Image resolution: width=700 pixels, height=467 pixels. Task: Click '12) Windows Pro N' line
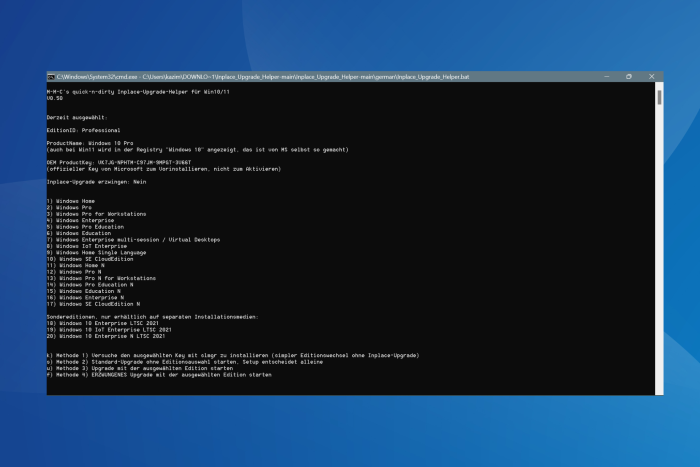click(74, 272)
